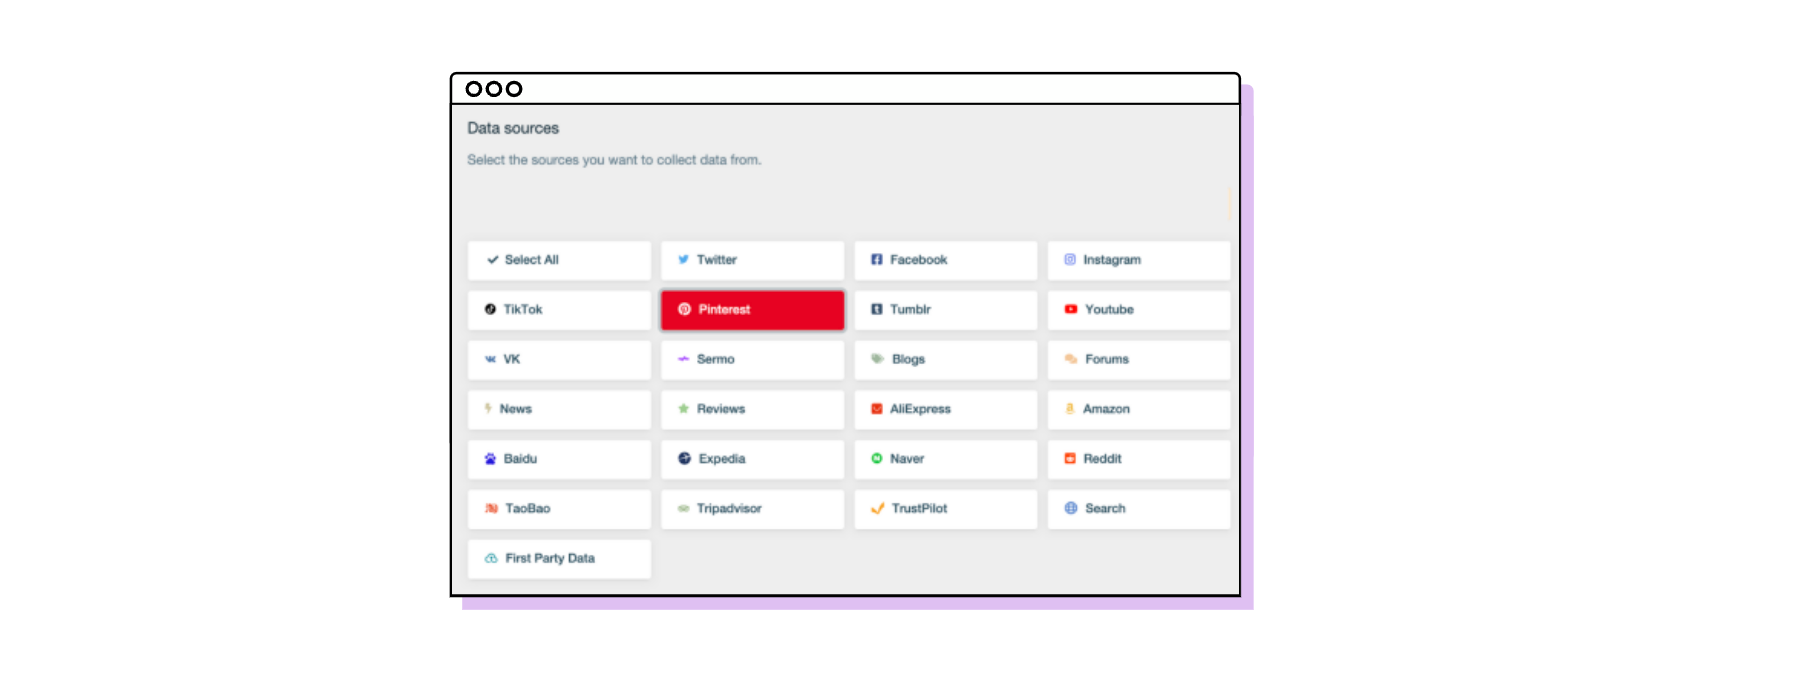Click the Baidu paw icon
Viewport: 1818px width, 684px height.
coord(490,459)
